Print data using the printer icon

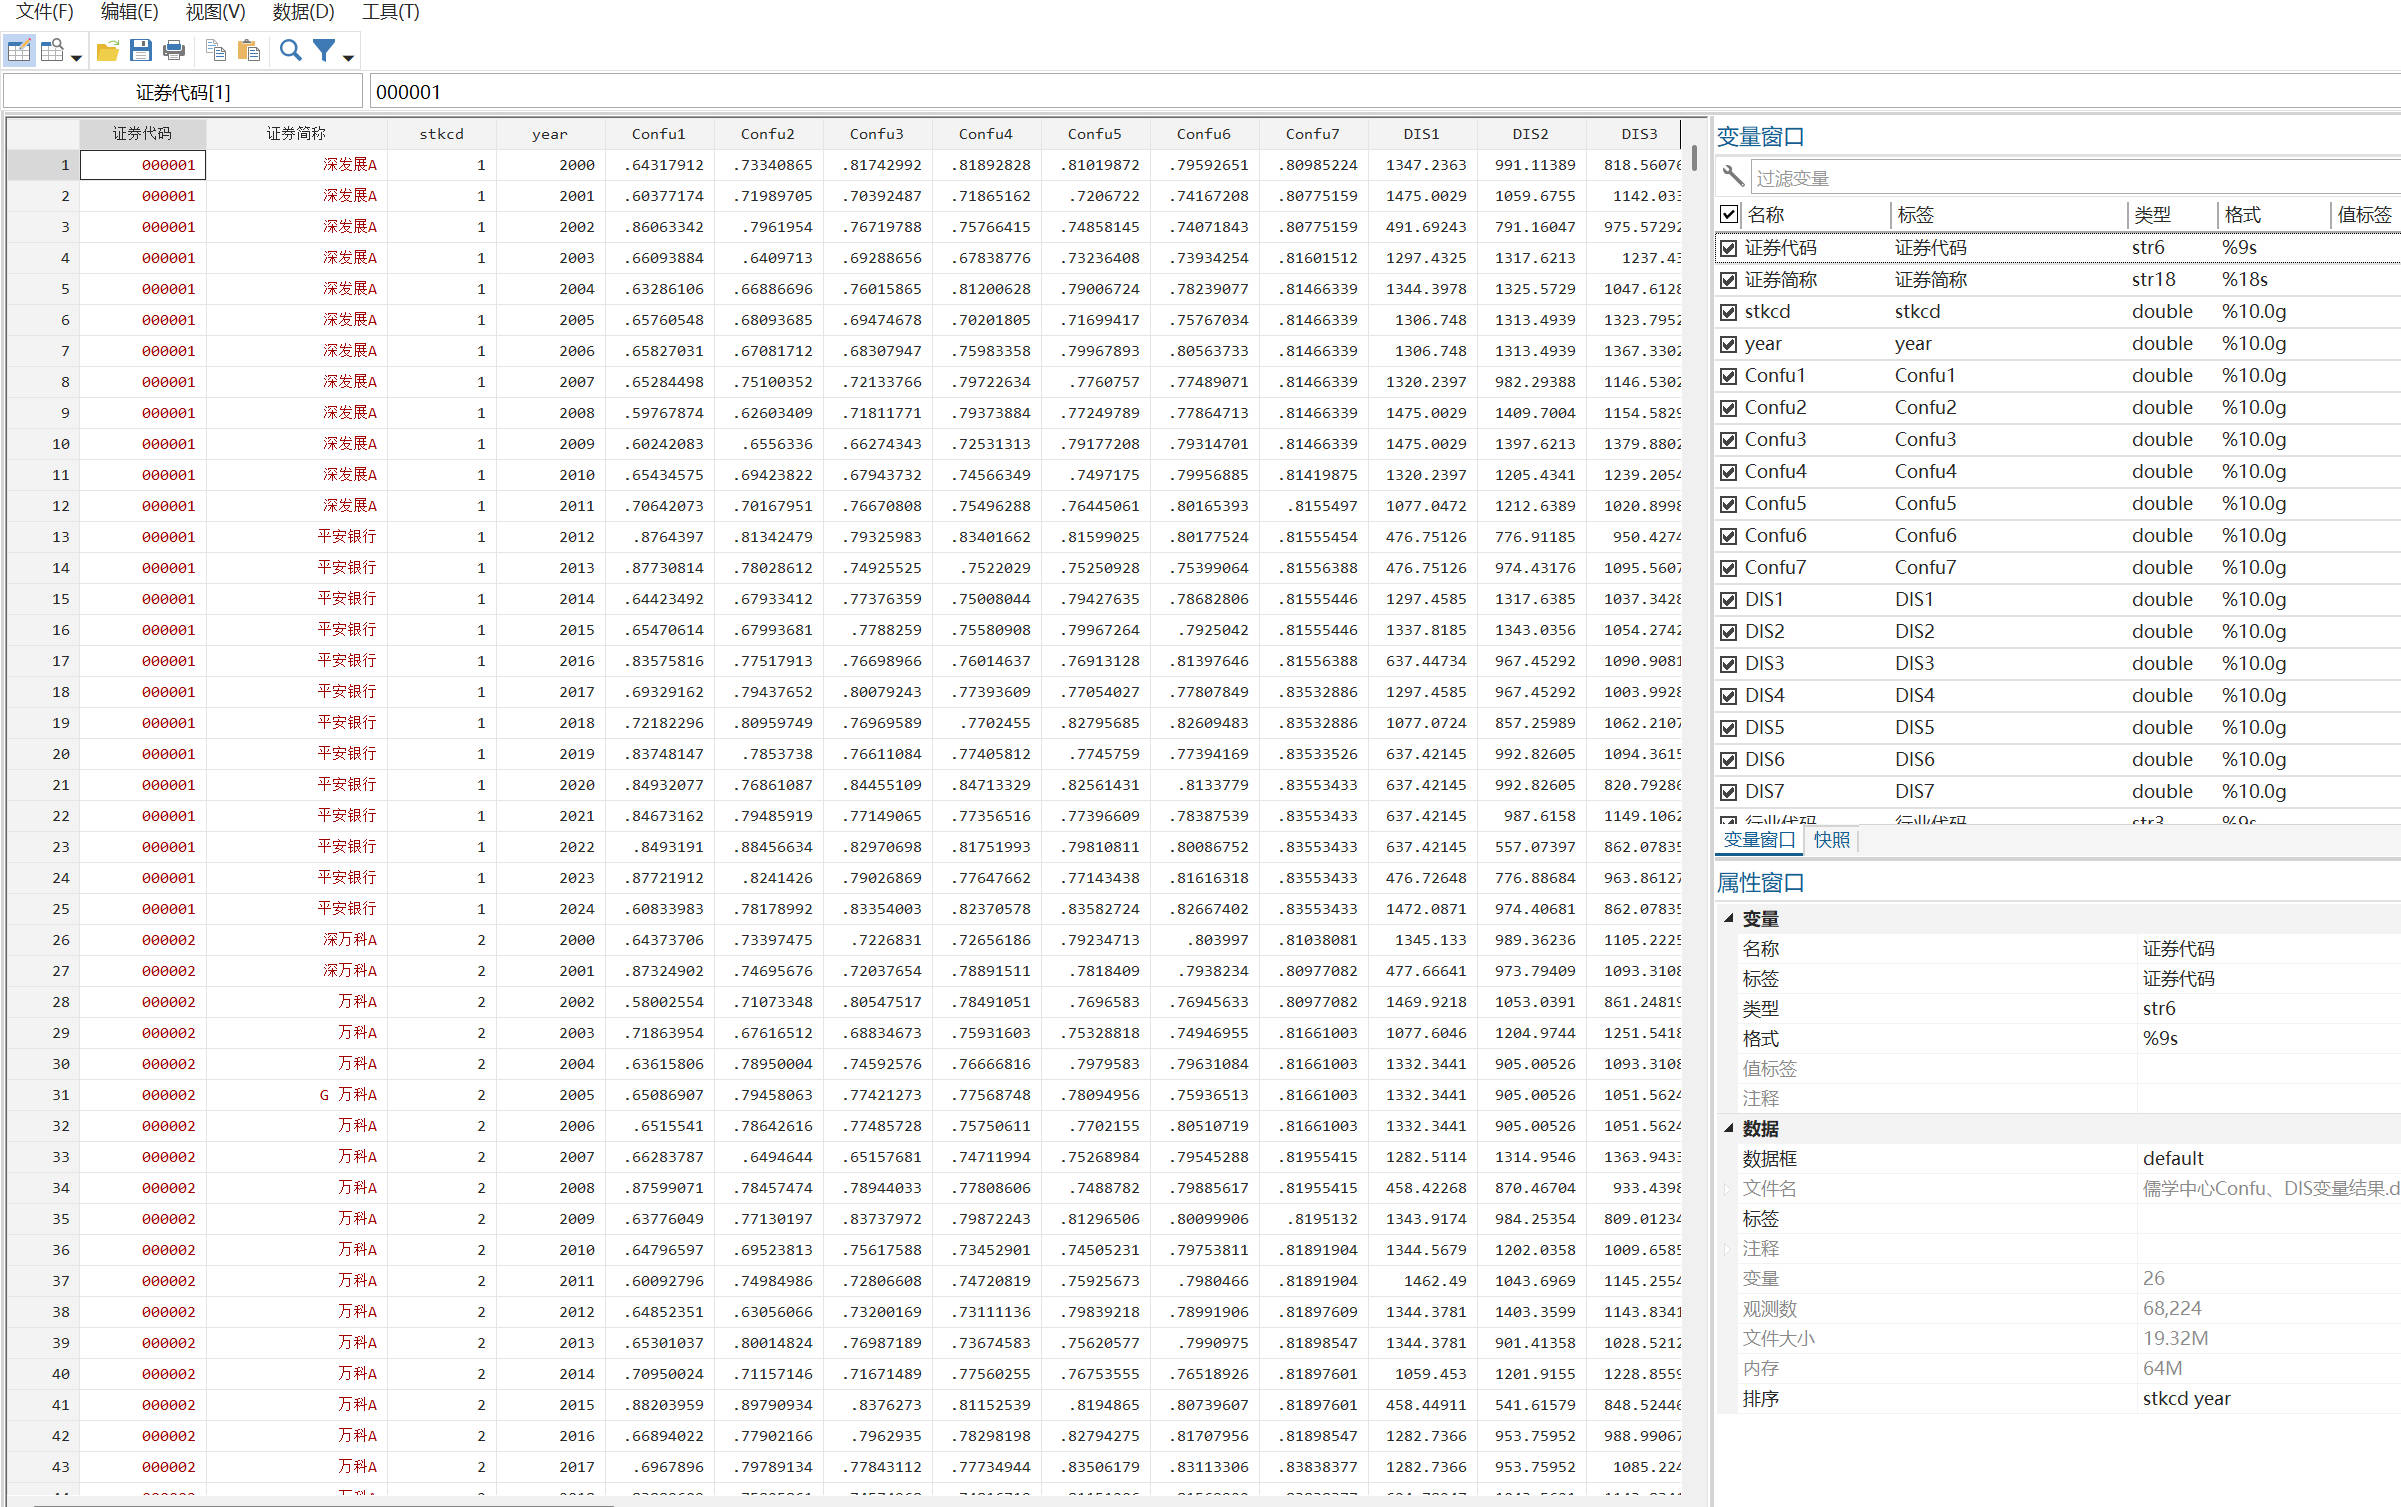point(174,50)
